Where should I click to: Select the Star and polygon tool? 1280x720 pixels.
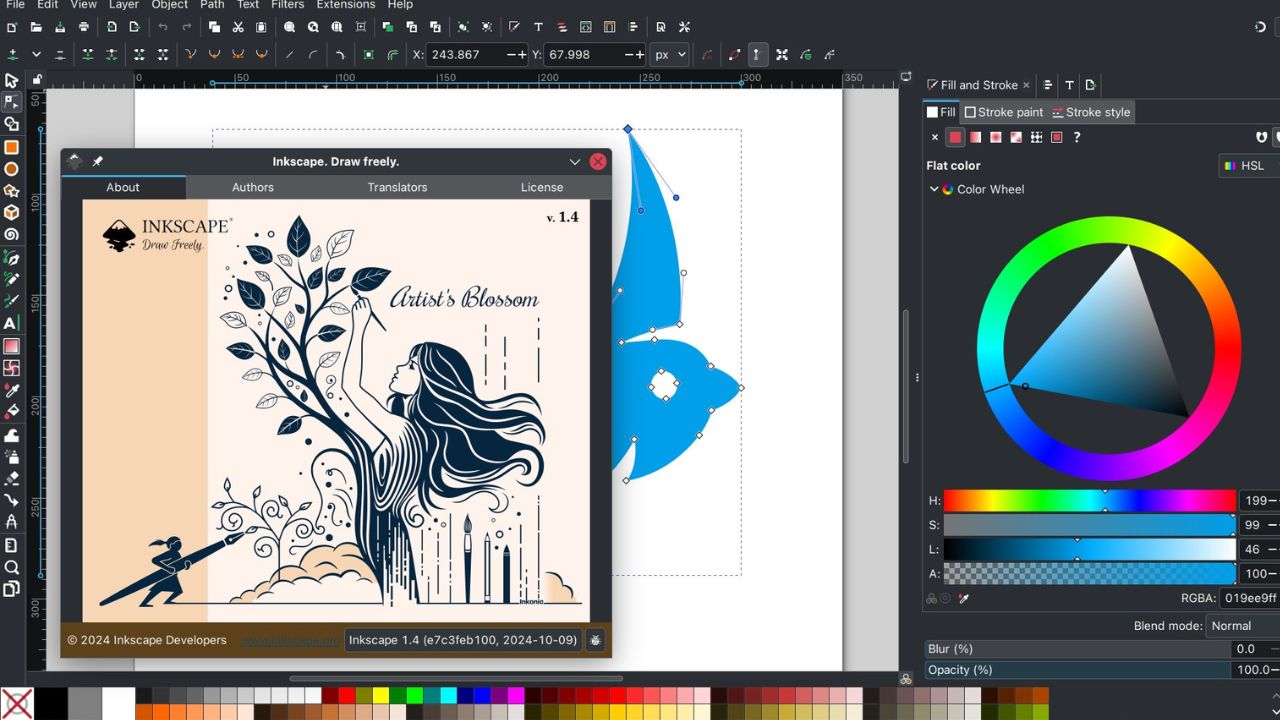pos(11,191)
